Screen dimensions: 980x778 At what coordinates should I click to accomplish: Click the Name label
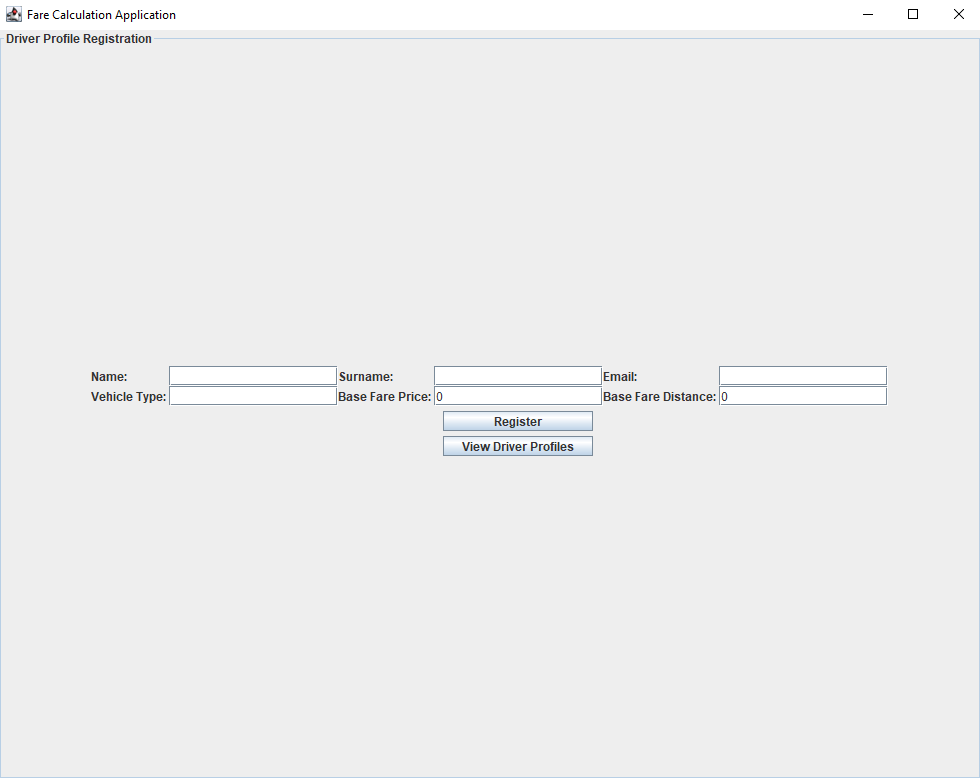tap(107, 376)
